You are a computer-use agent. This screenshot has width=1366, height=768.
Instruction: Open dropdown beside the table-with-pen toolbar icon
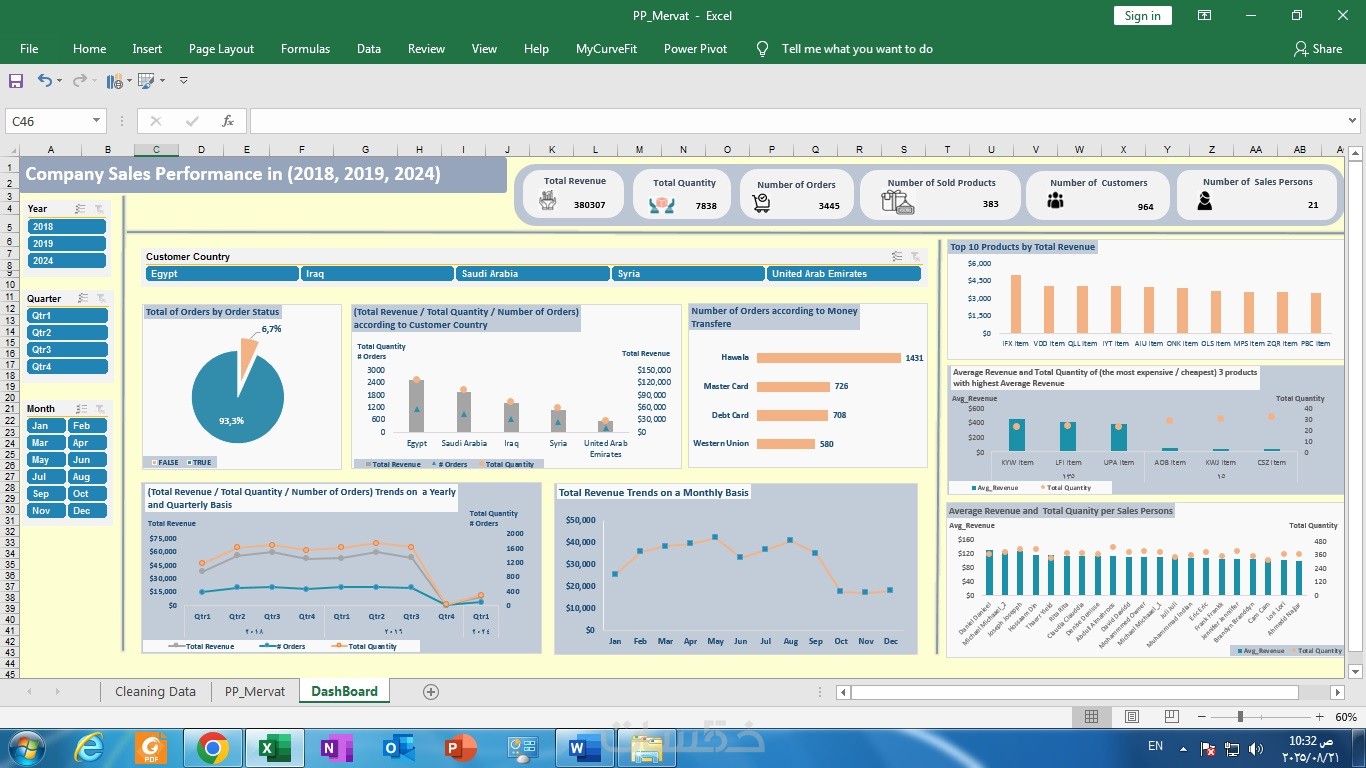point(162,80)
